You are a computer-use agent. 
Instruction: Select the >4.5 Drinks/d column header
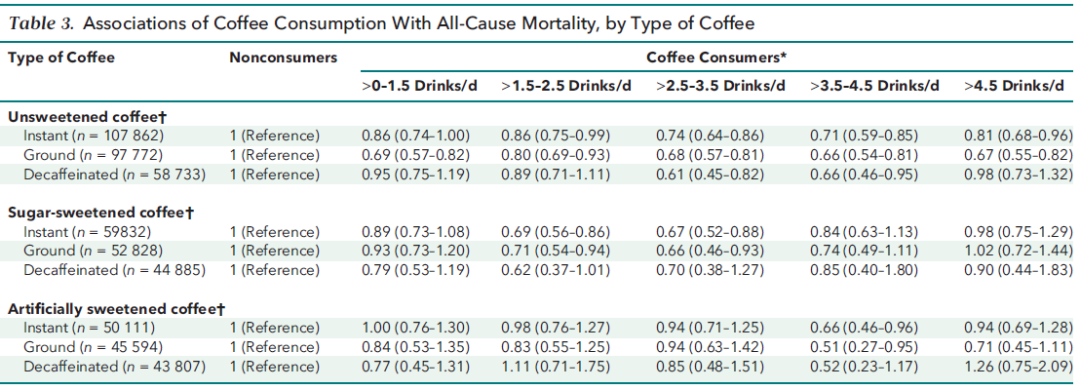pos(1015,86)
